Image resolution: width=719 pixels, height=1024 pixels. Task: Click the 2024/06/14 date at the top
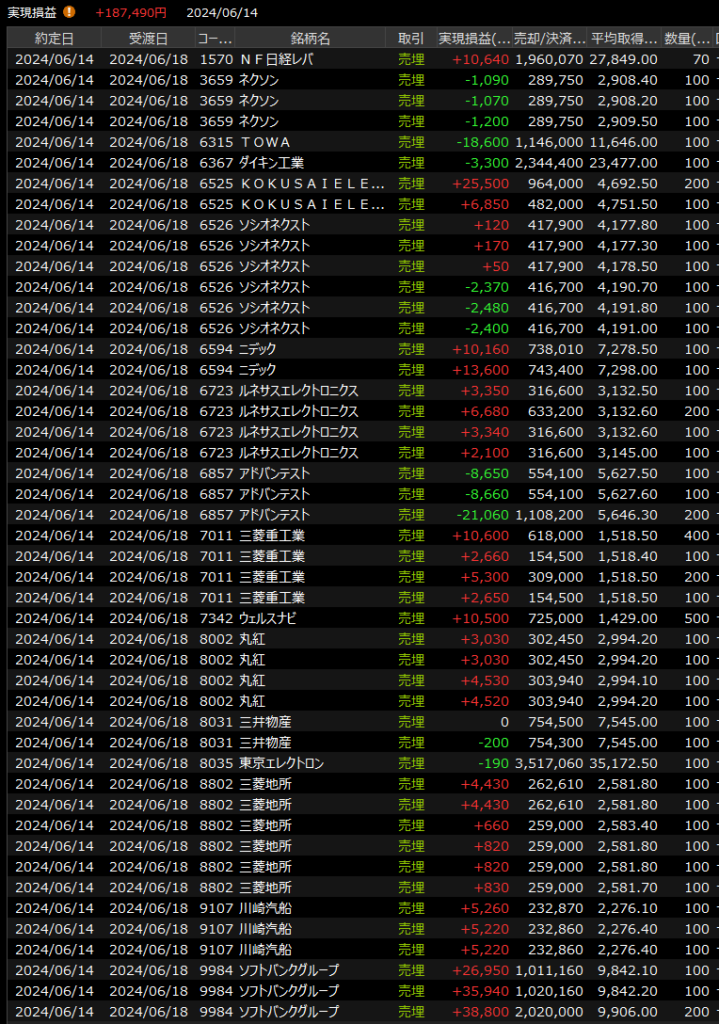point(222,12)
